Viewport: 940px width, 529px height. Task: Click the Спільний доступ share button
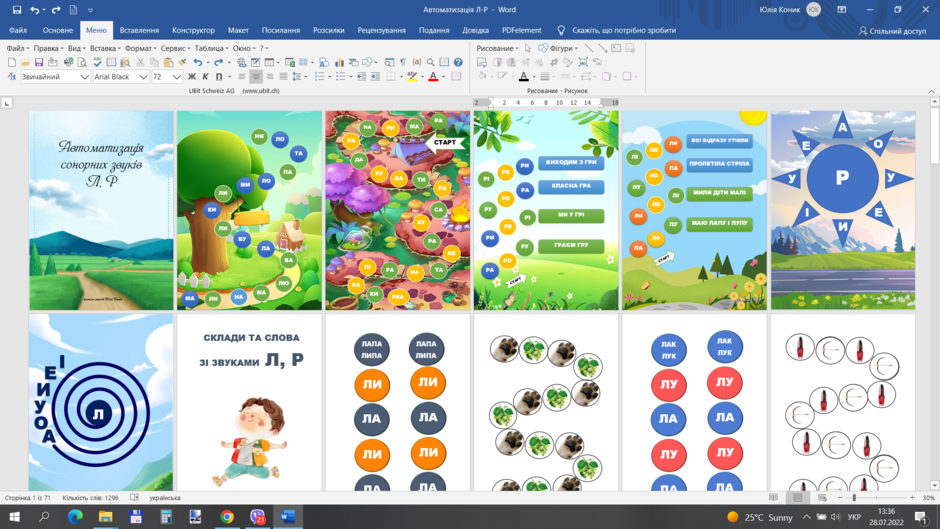892,31
